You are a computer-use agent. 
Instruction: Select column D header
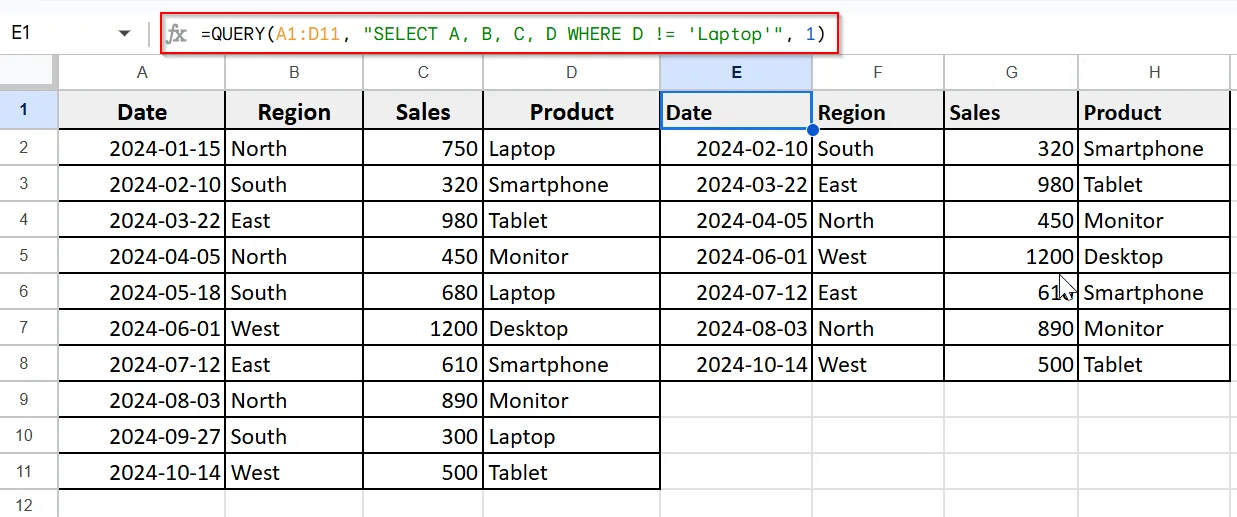[x=571, y=72]
